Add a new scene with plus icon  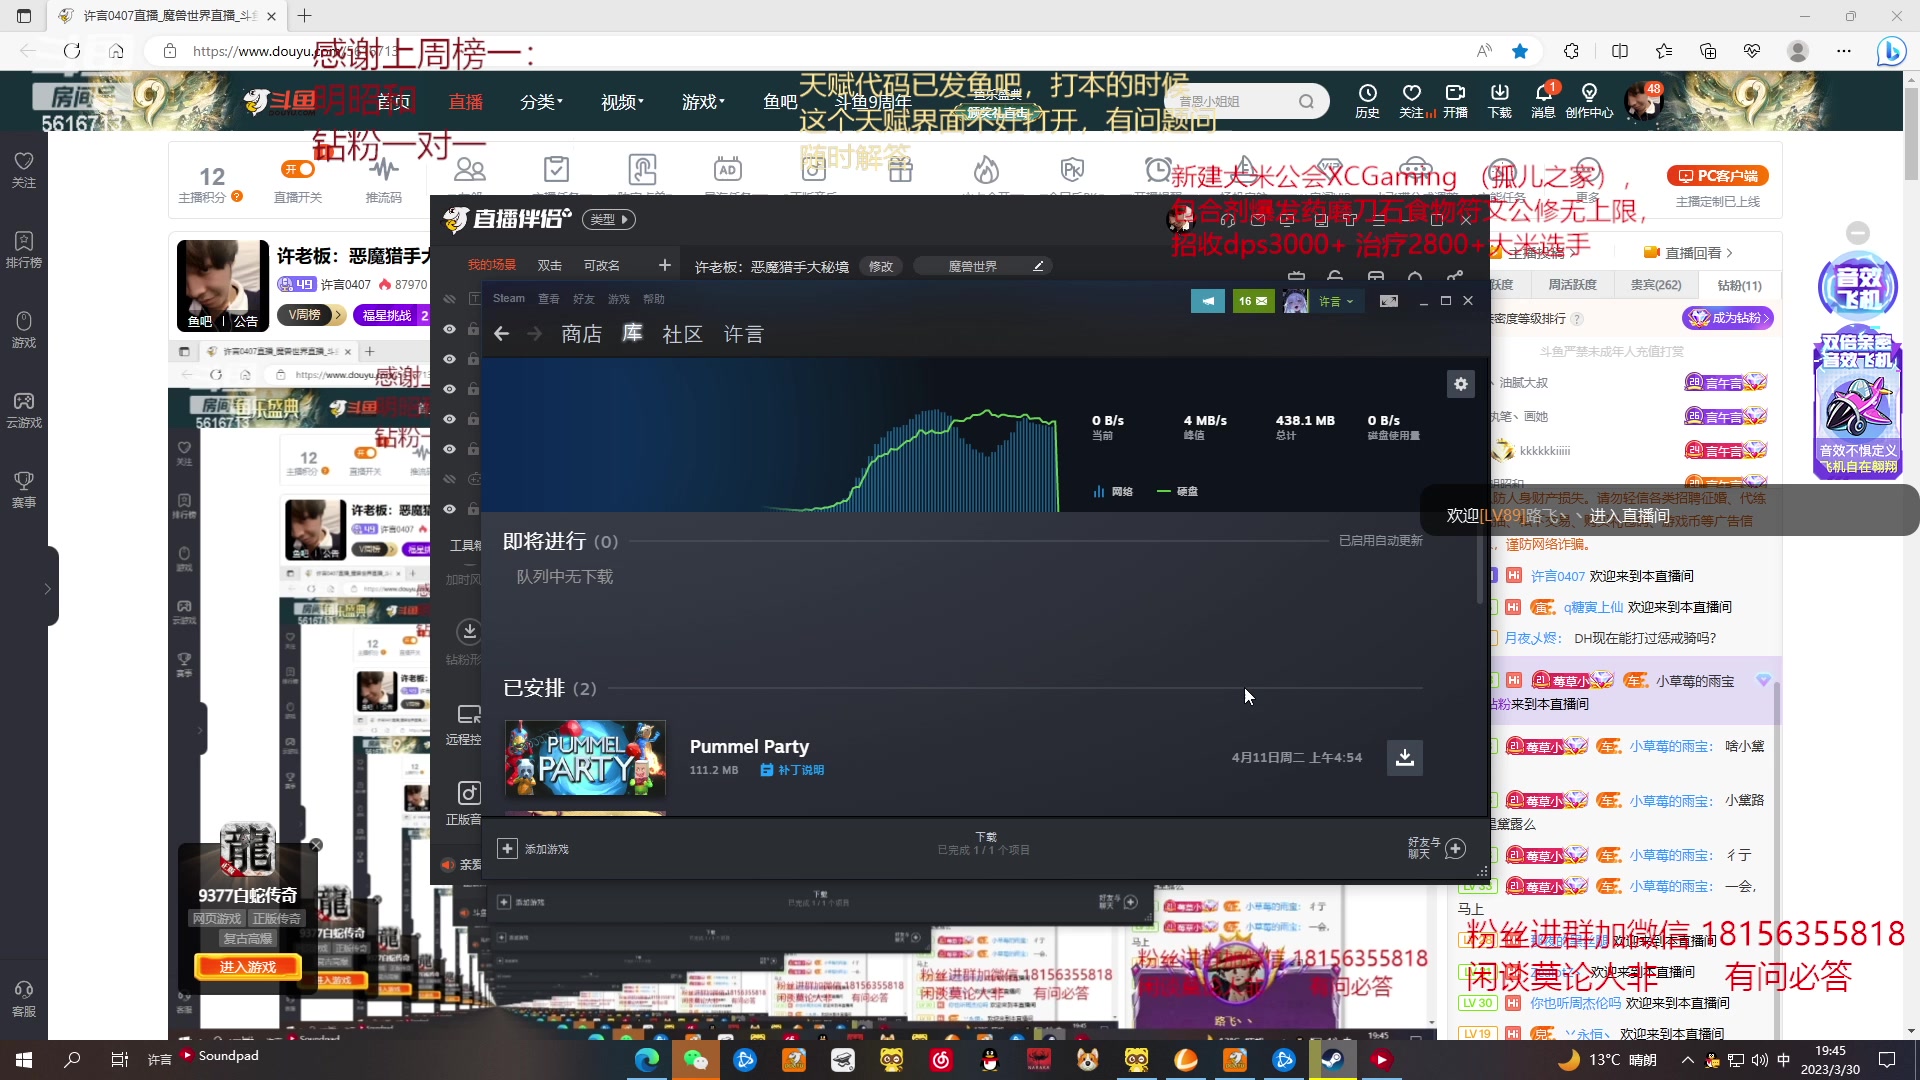pos(665,265)
